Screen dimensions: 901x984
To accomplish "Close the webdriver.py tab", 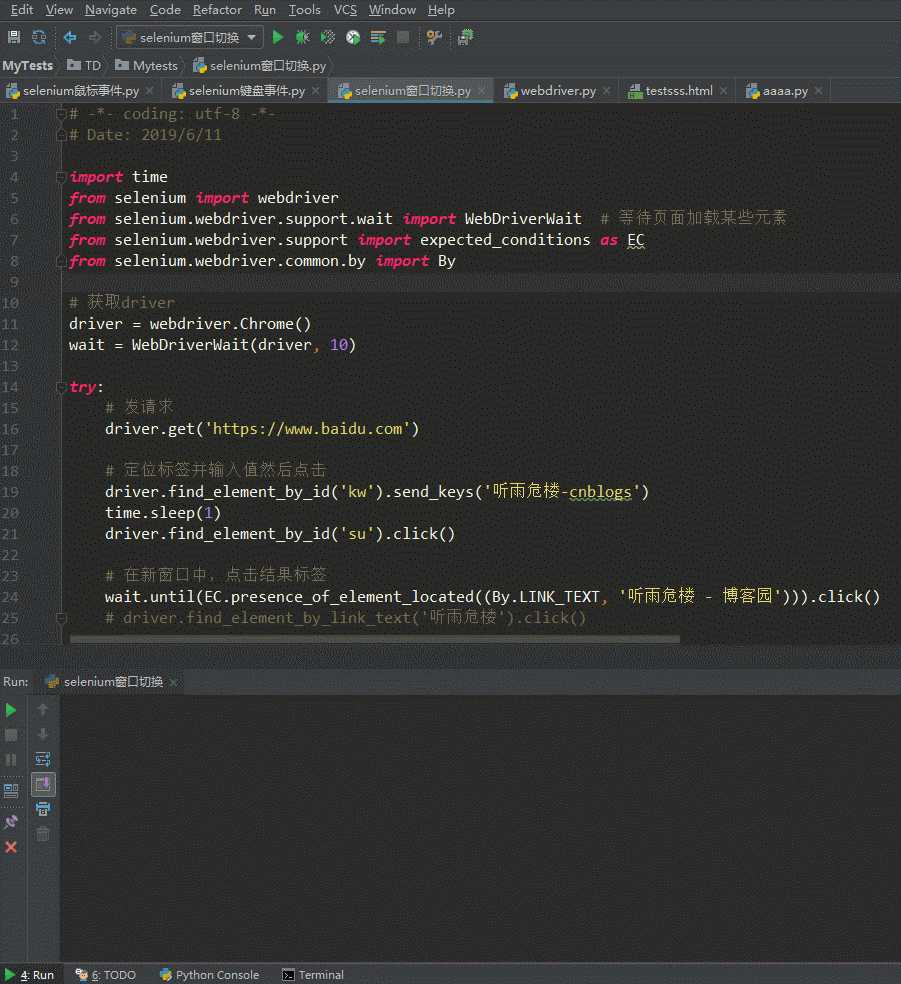I will click(607, 91).
